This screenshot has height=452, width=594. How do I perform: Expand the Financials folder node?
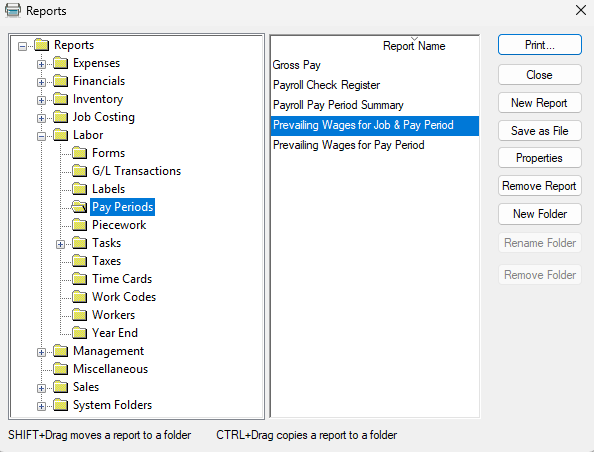(41, 82)
